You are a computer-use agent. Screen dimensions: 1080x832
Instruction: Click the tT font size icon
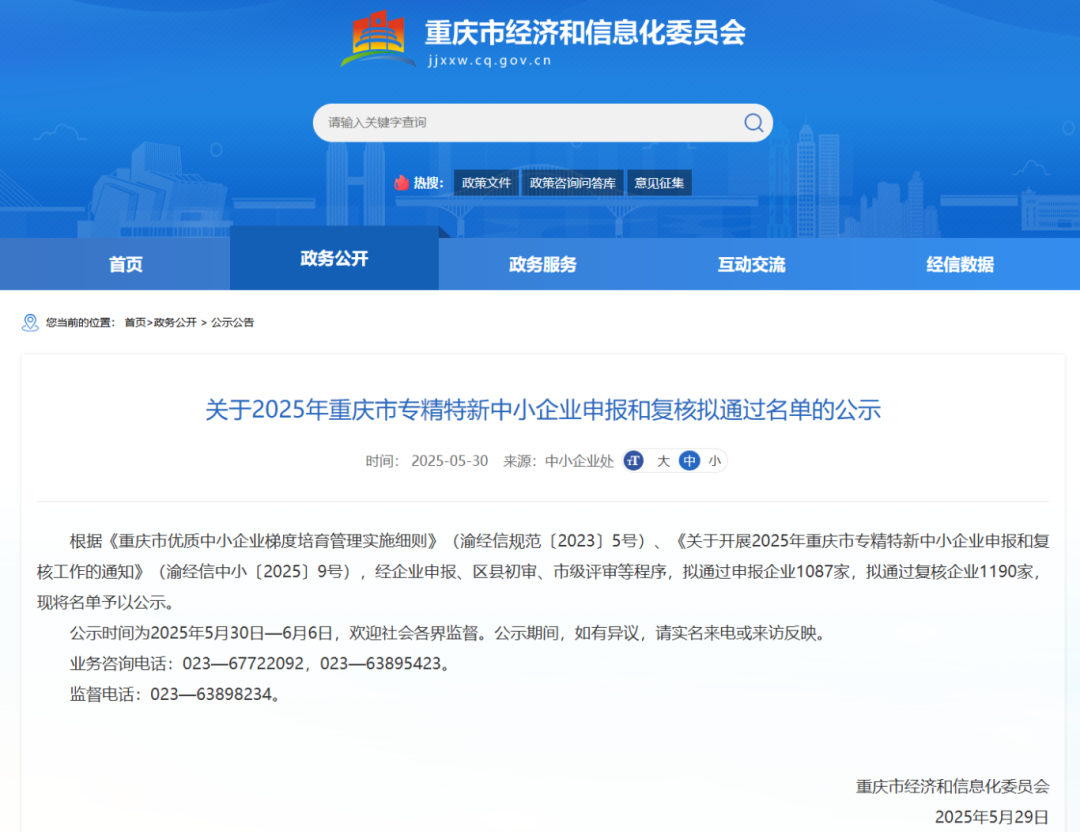point(633,461)
